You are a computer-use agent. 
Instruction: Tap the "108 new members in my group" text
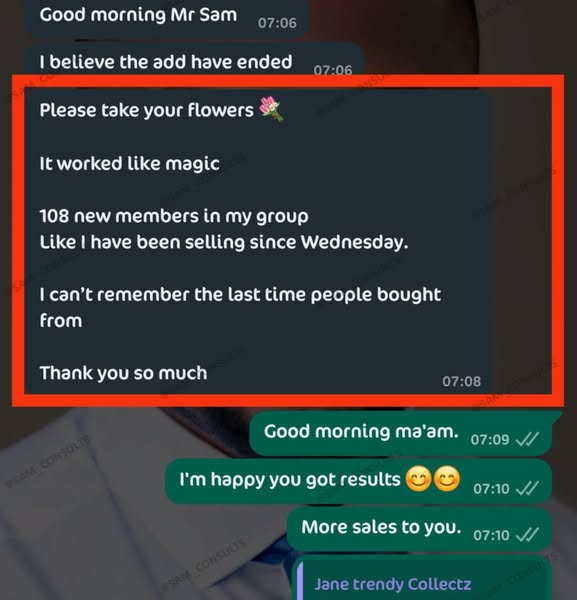pyautogui.click(x=174, y=217)
